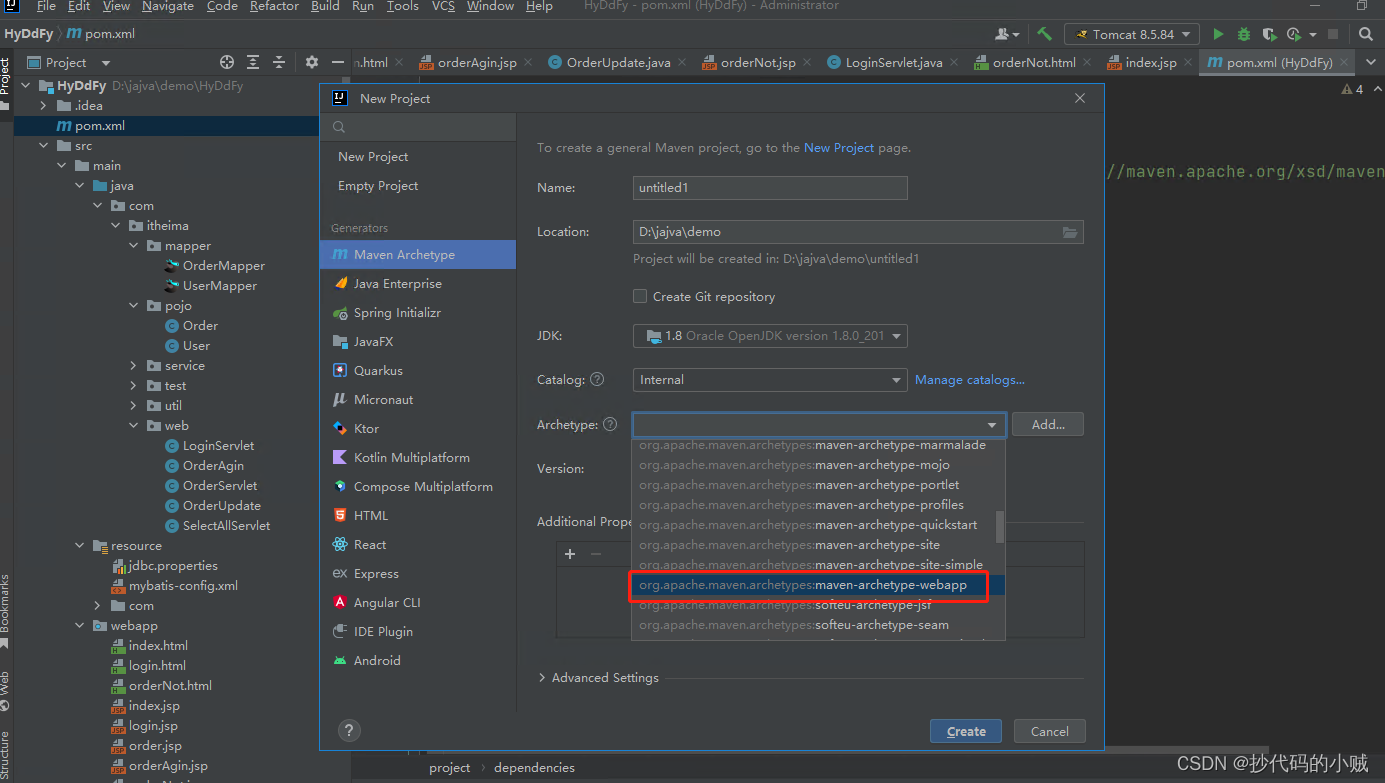Select the React generator
This screenshot has width=1385, height=783.
coord(418,545)
